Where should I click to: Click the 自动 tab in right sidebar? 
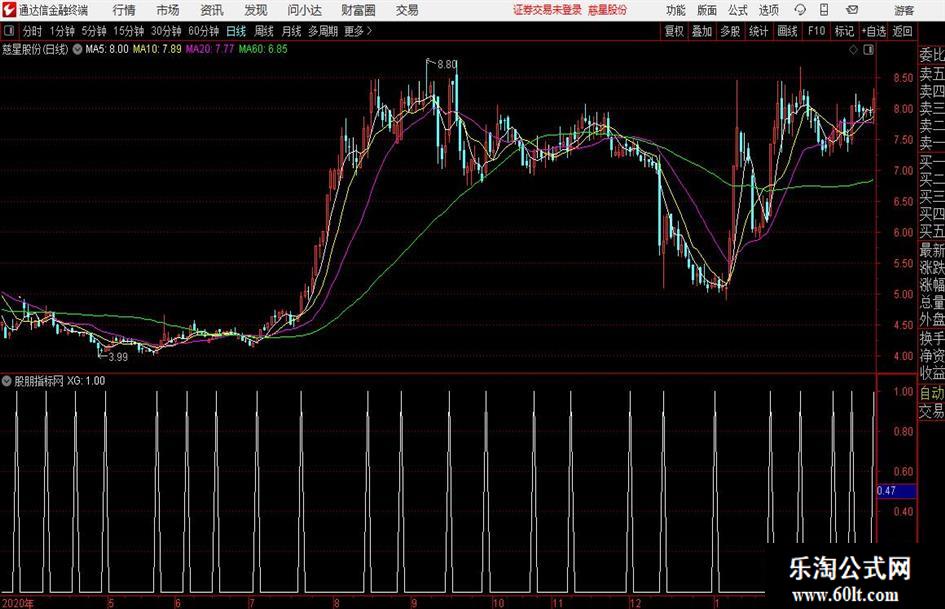coord(932,393)
